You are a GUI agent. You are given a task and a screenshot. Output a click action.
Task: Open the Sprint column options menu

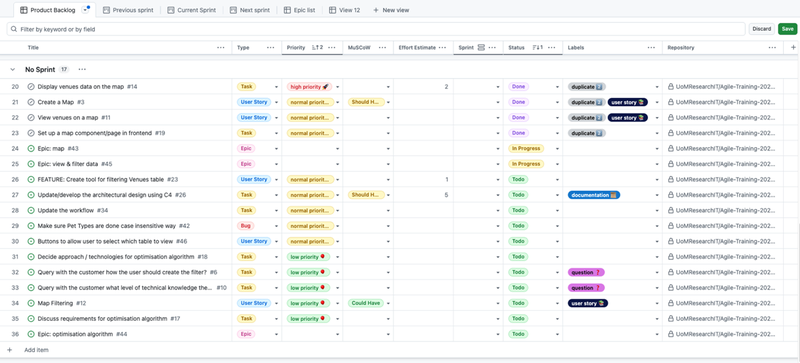point(492,47)
